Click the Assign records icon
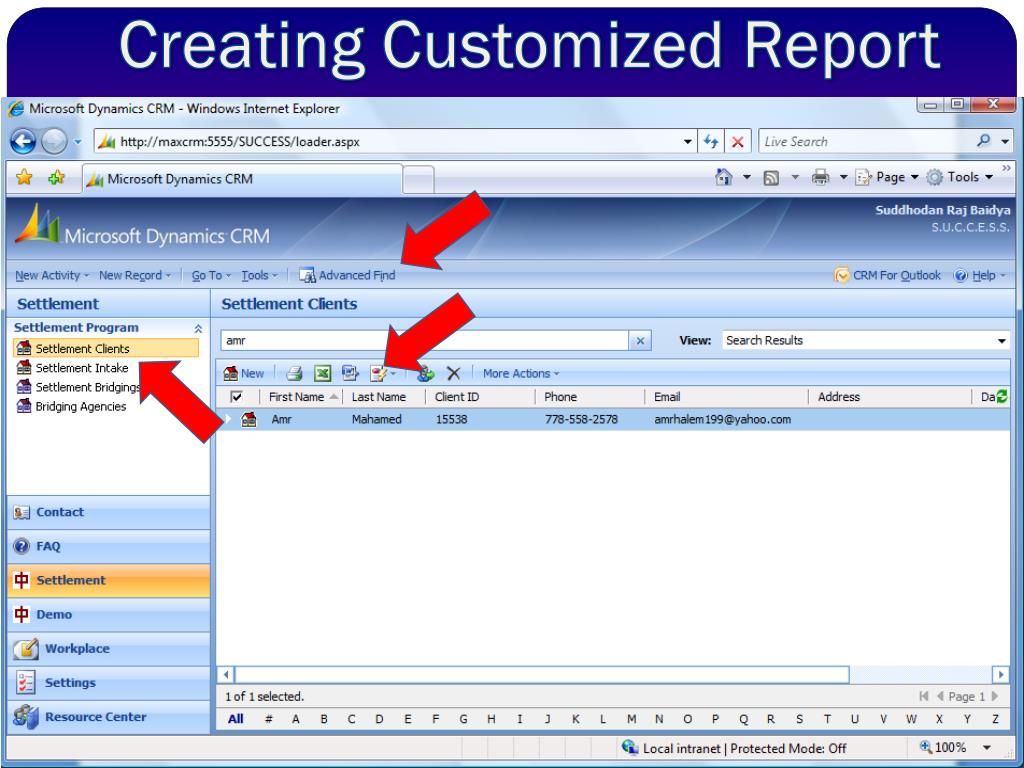Screen dimensions: 1024x768 point(426,374)
